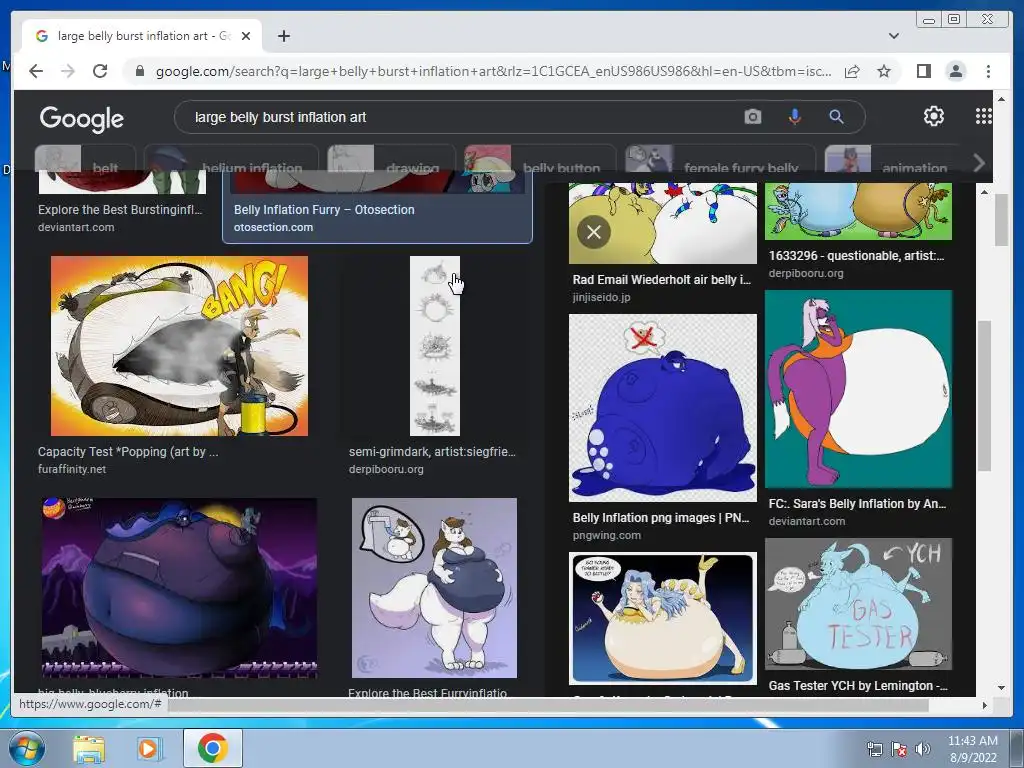Open 'Capacity Test *Popping' image thumbnail
The width and height of the screenshot is (1024, 768).
pyautogui.click(x=179, y=345)
